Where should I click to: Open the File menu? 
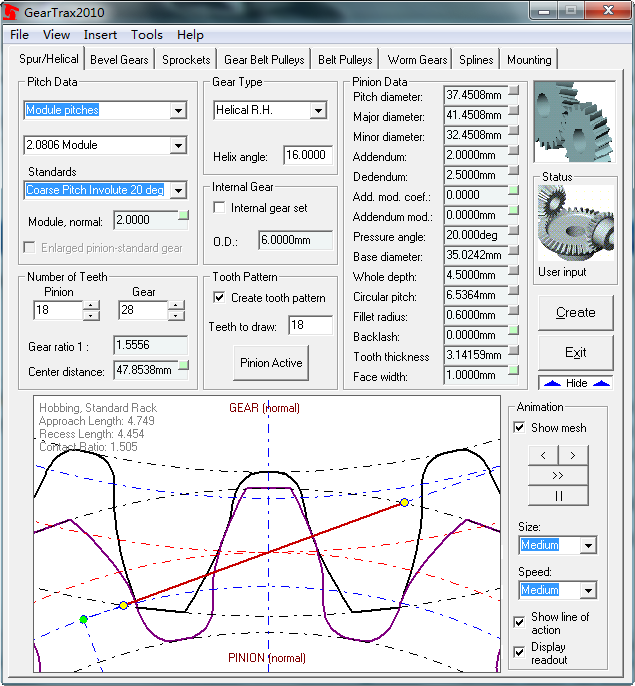[19, 35]
